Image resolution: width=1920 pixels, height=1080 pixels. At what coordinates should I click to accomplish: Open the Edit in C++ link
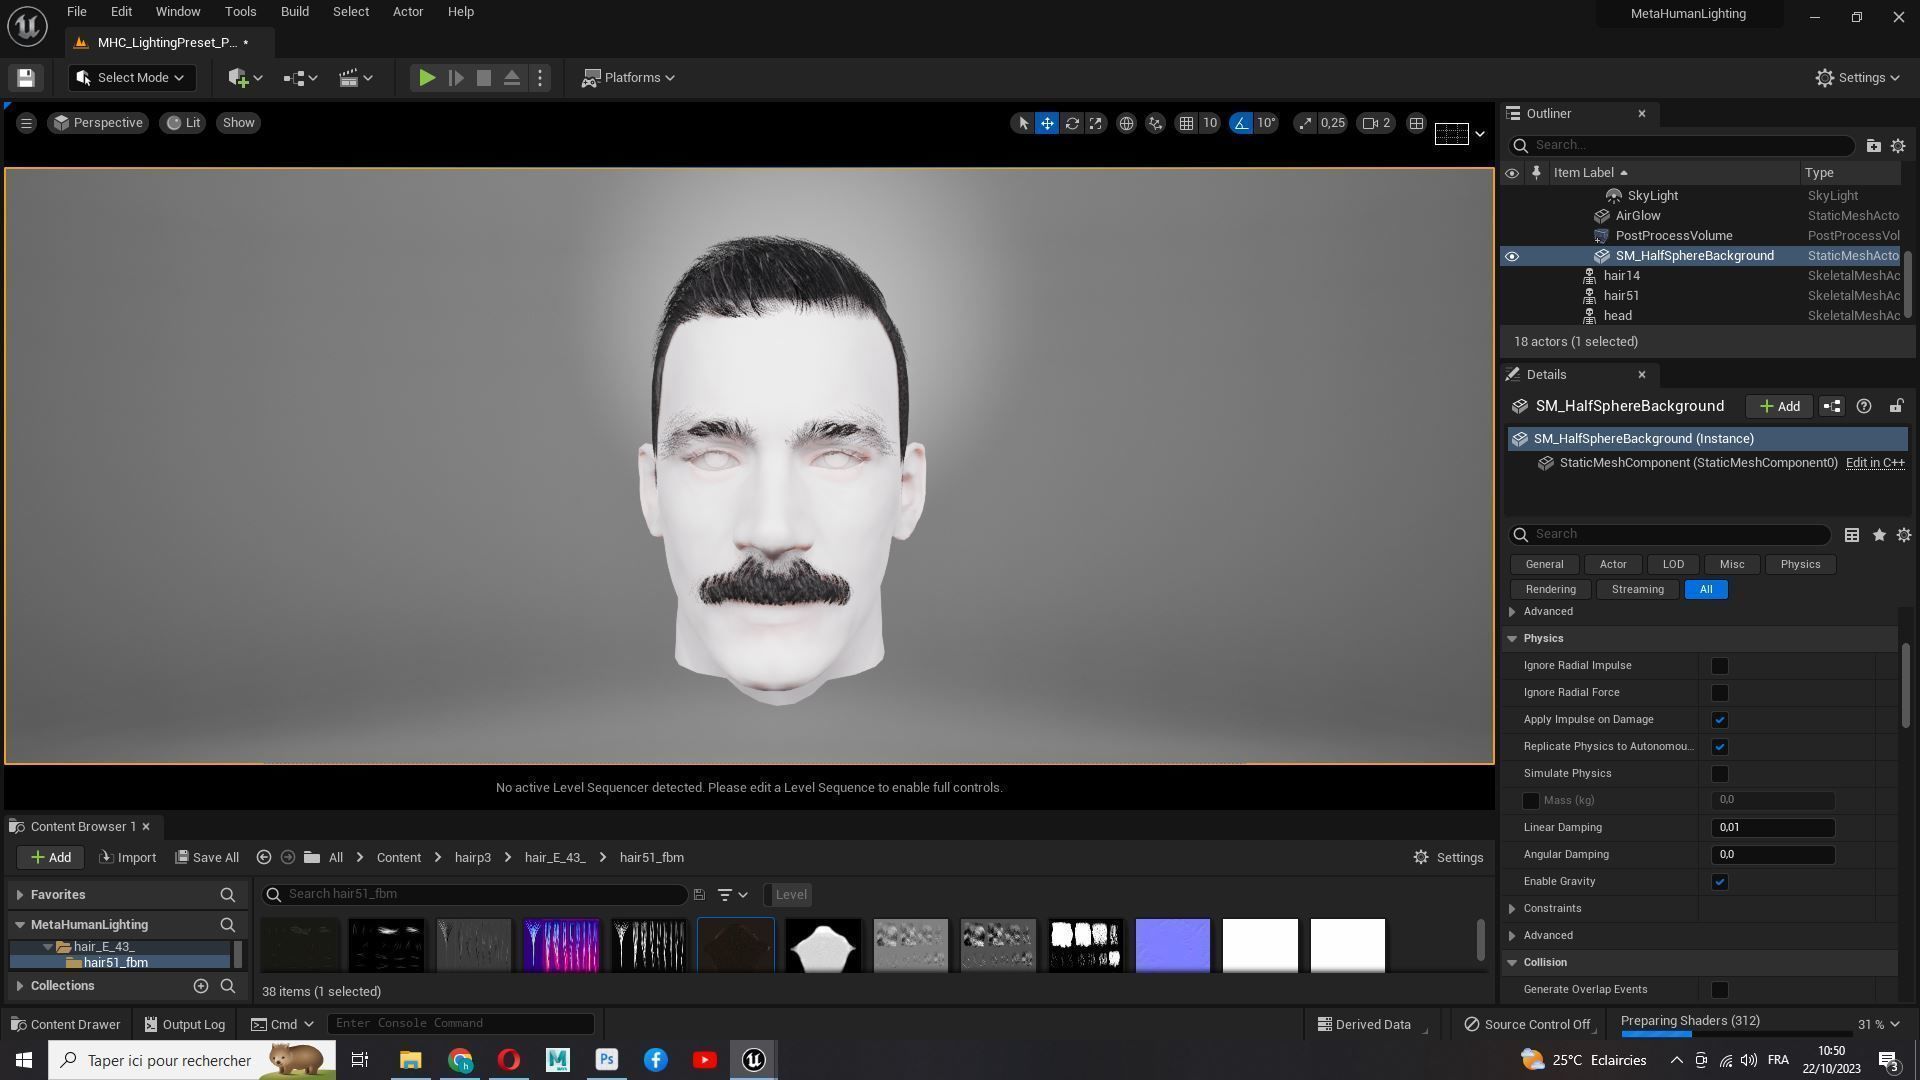click(1875, 463)
